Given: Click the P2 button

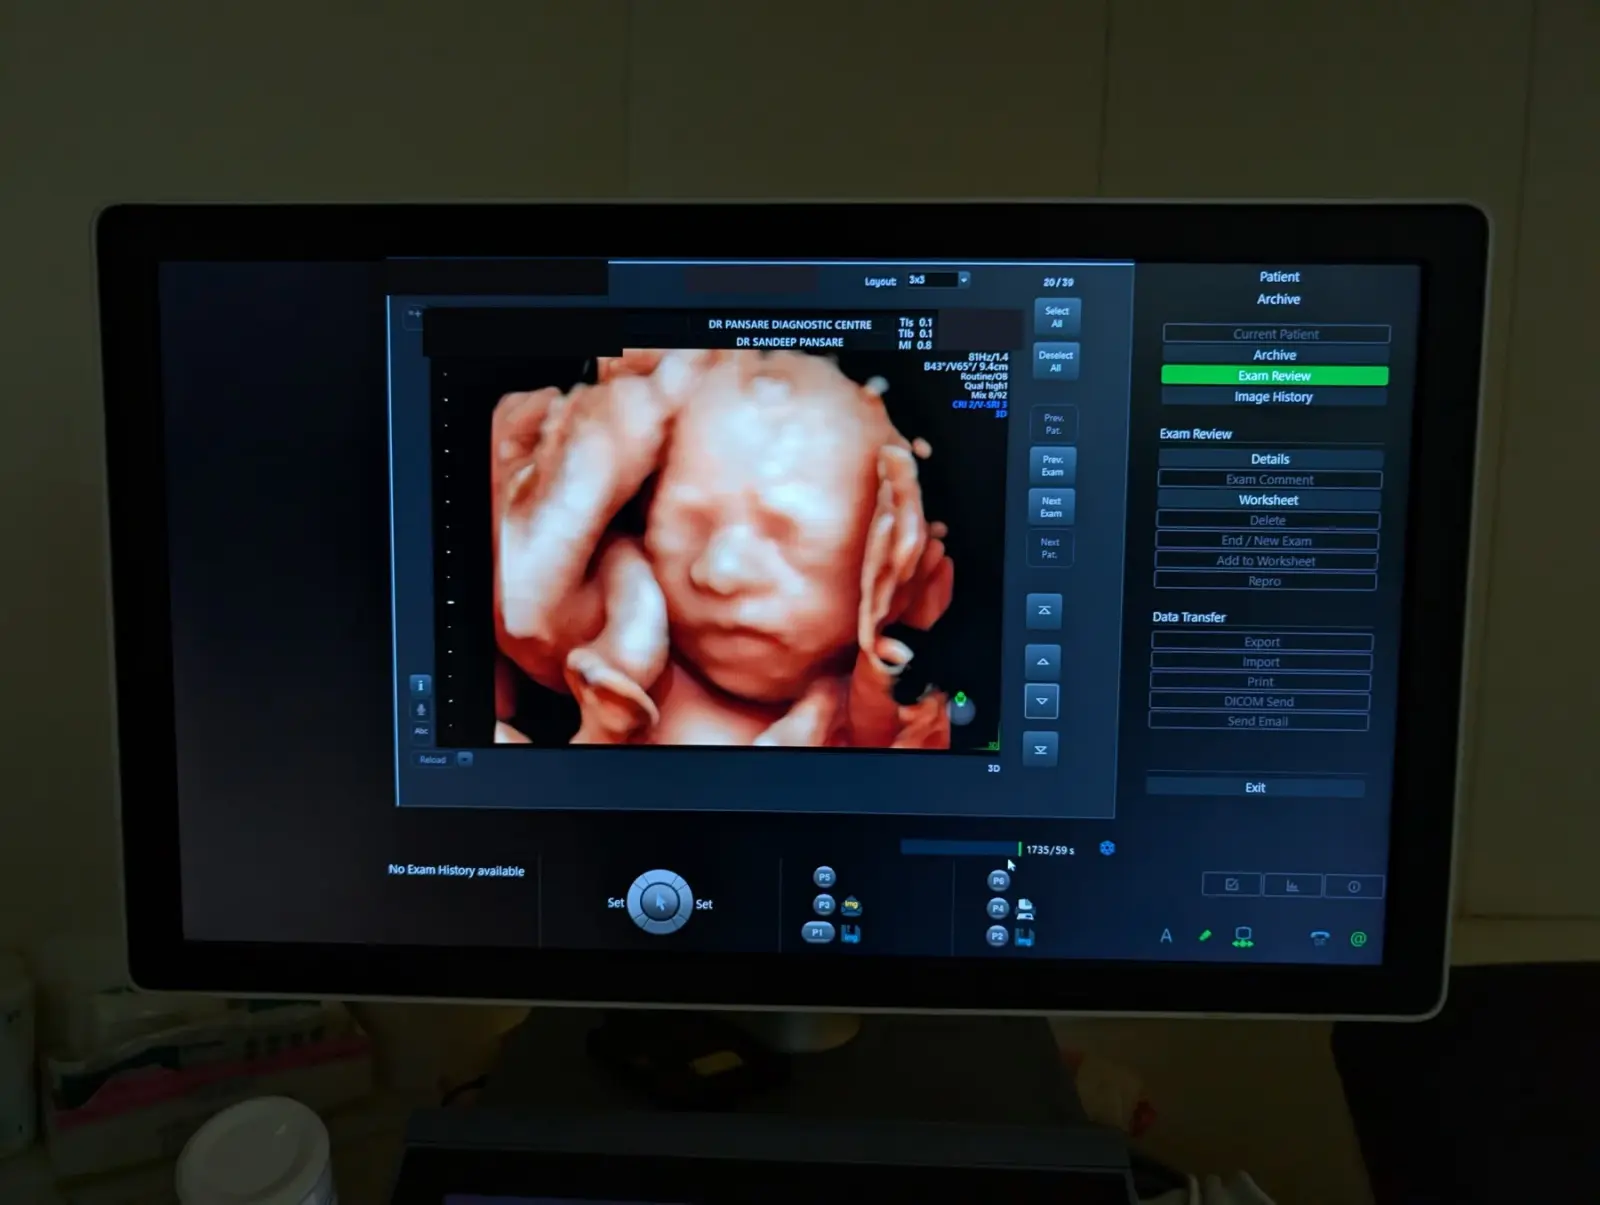Looking at the screenshot, I should pyautogui.click(x=996, y=936).
